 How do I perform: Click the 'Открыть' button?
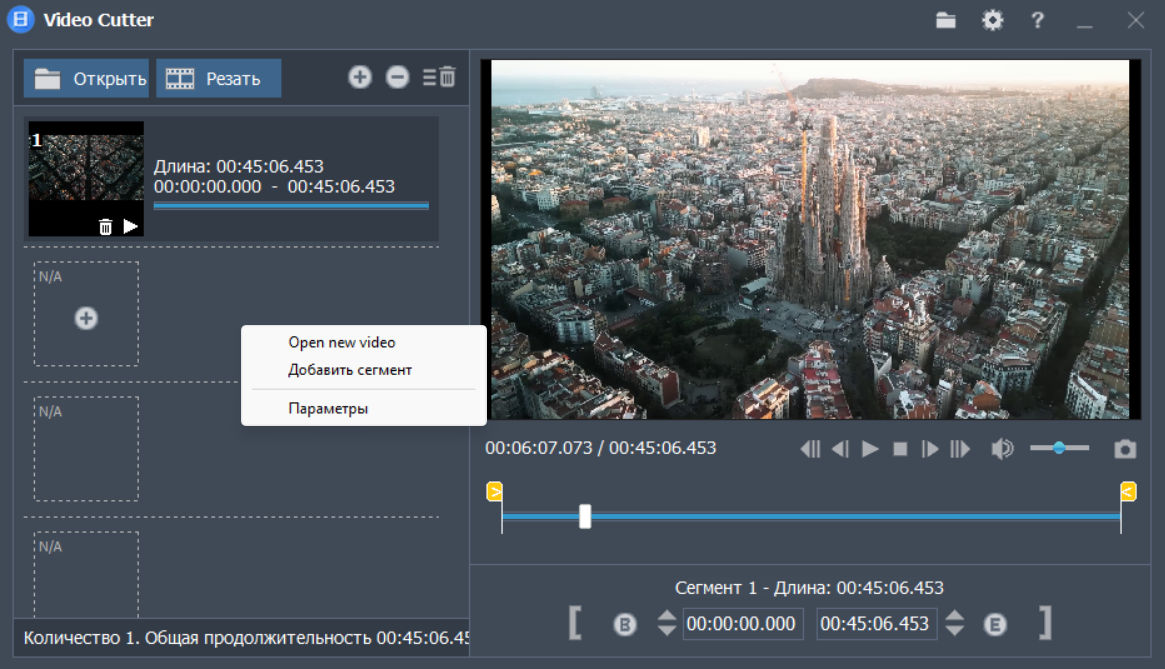[87, 79]
